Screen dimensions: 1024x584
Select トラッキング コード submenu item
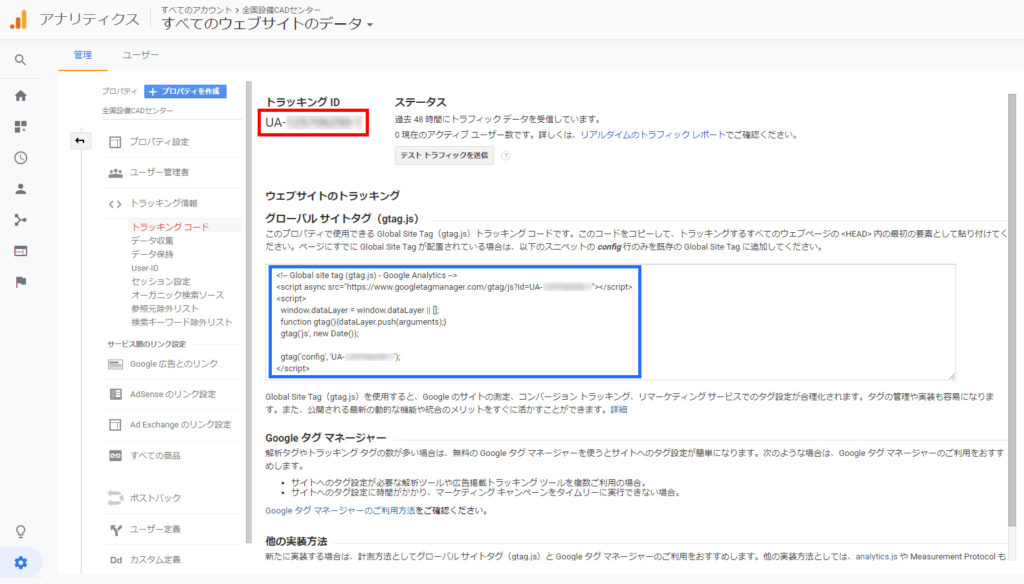170,227
